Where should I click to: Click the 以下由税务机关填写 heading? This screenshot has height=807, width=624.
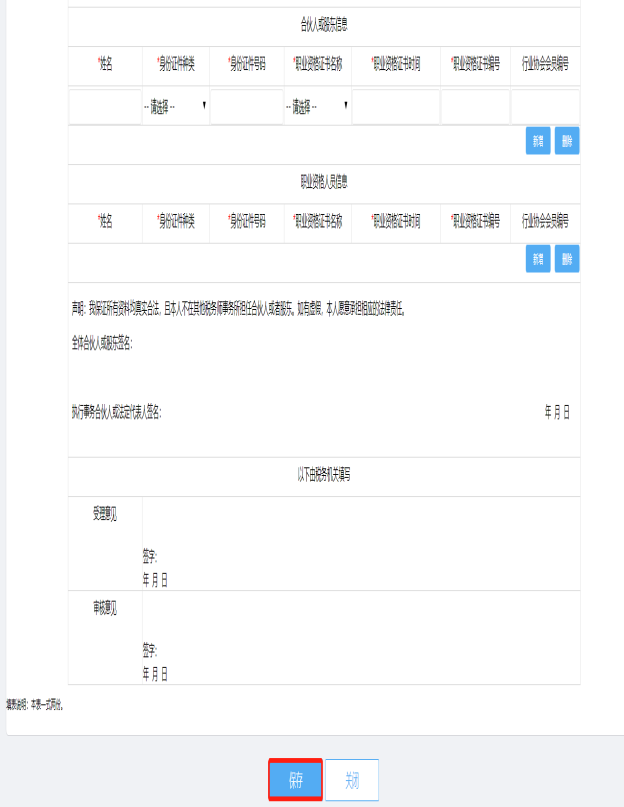pos(324,475)
